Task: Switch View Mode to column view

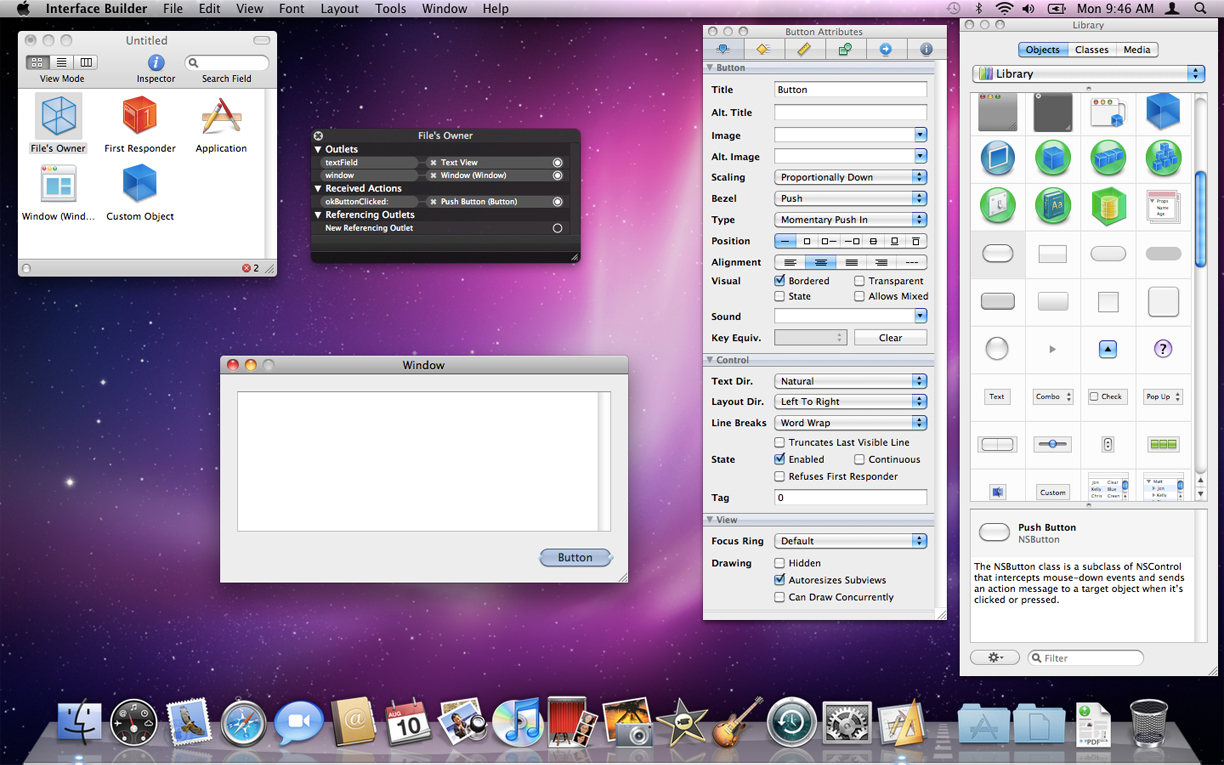Action: coord(87,63)
